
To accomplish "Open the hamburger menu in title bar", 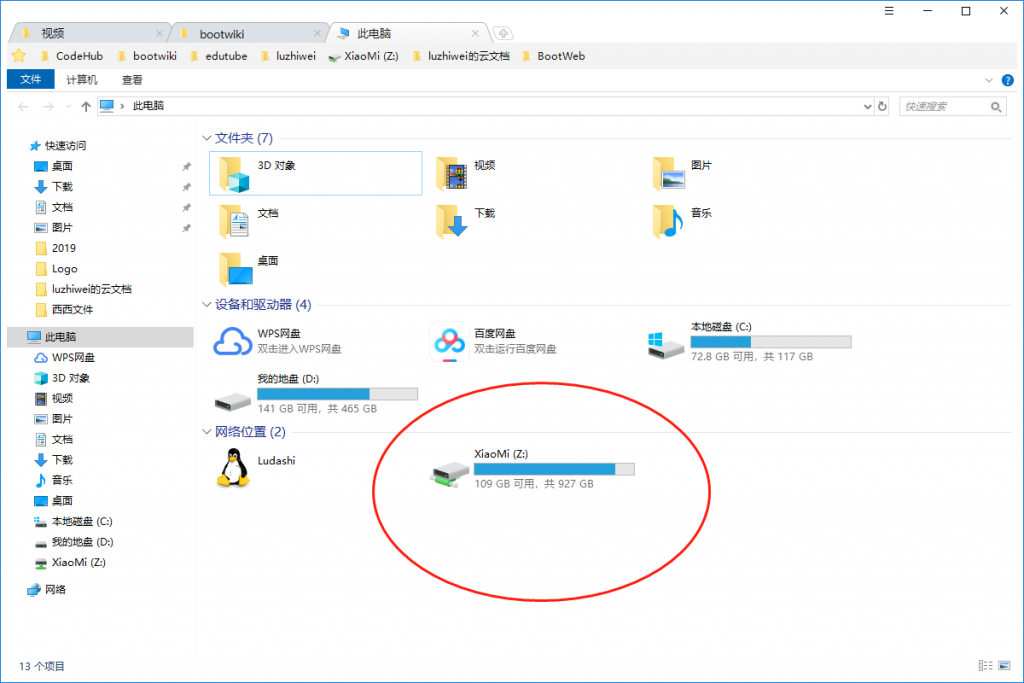I will pyautogui.click(x=889, y=11).
